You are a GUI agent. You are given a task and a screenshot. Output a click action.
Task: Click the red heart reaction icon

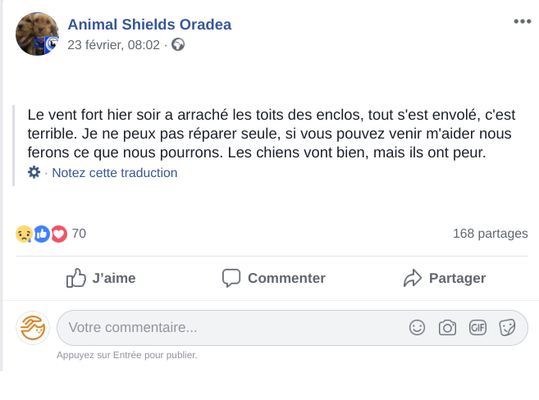(x=59, y=234)
